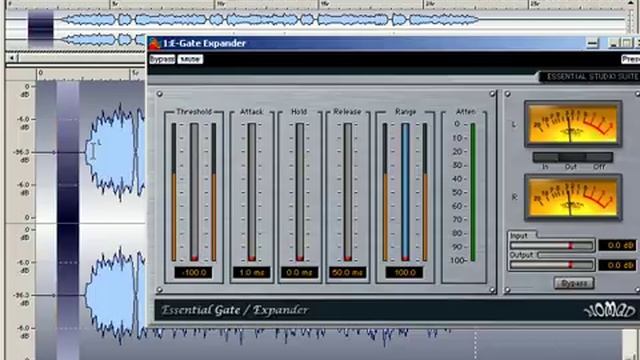Select the Input tab label

519,236
